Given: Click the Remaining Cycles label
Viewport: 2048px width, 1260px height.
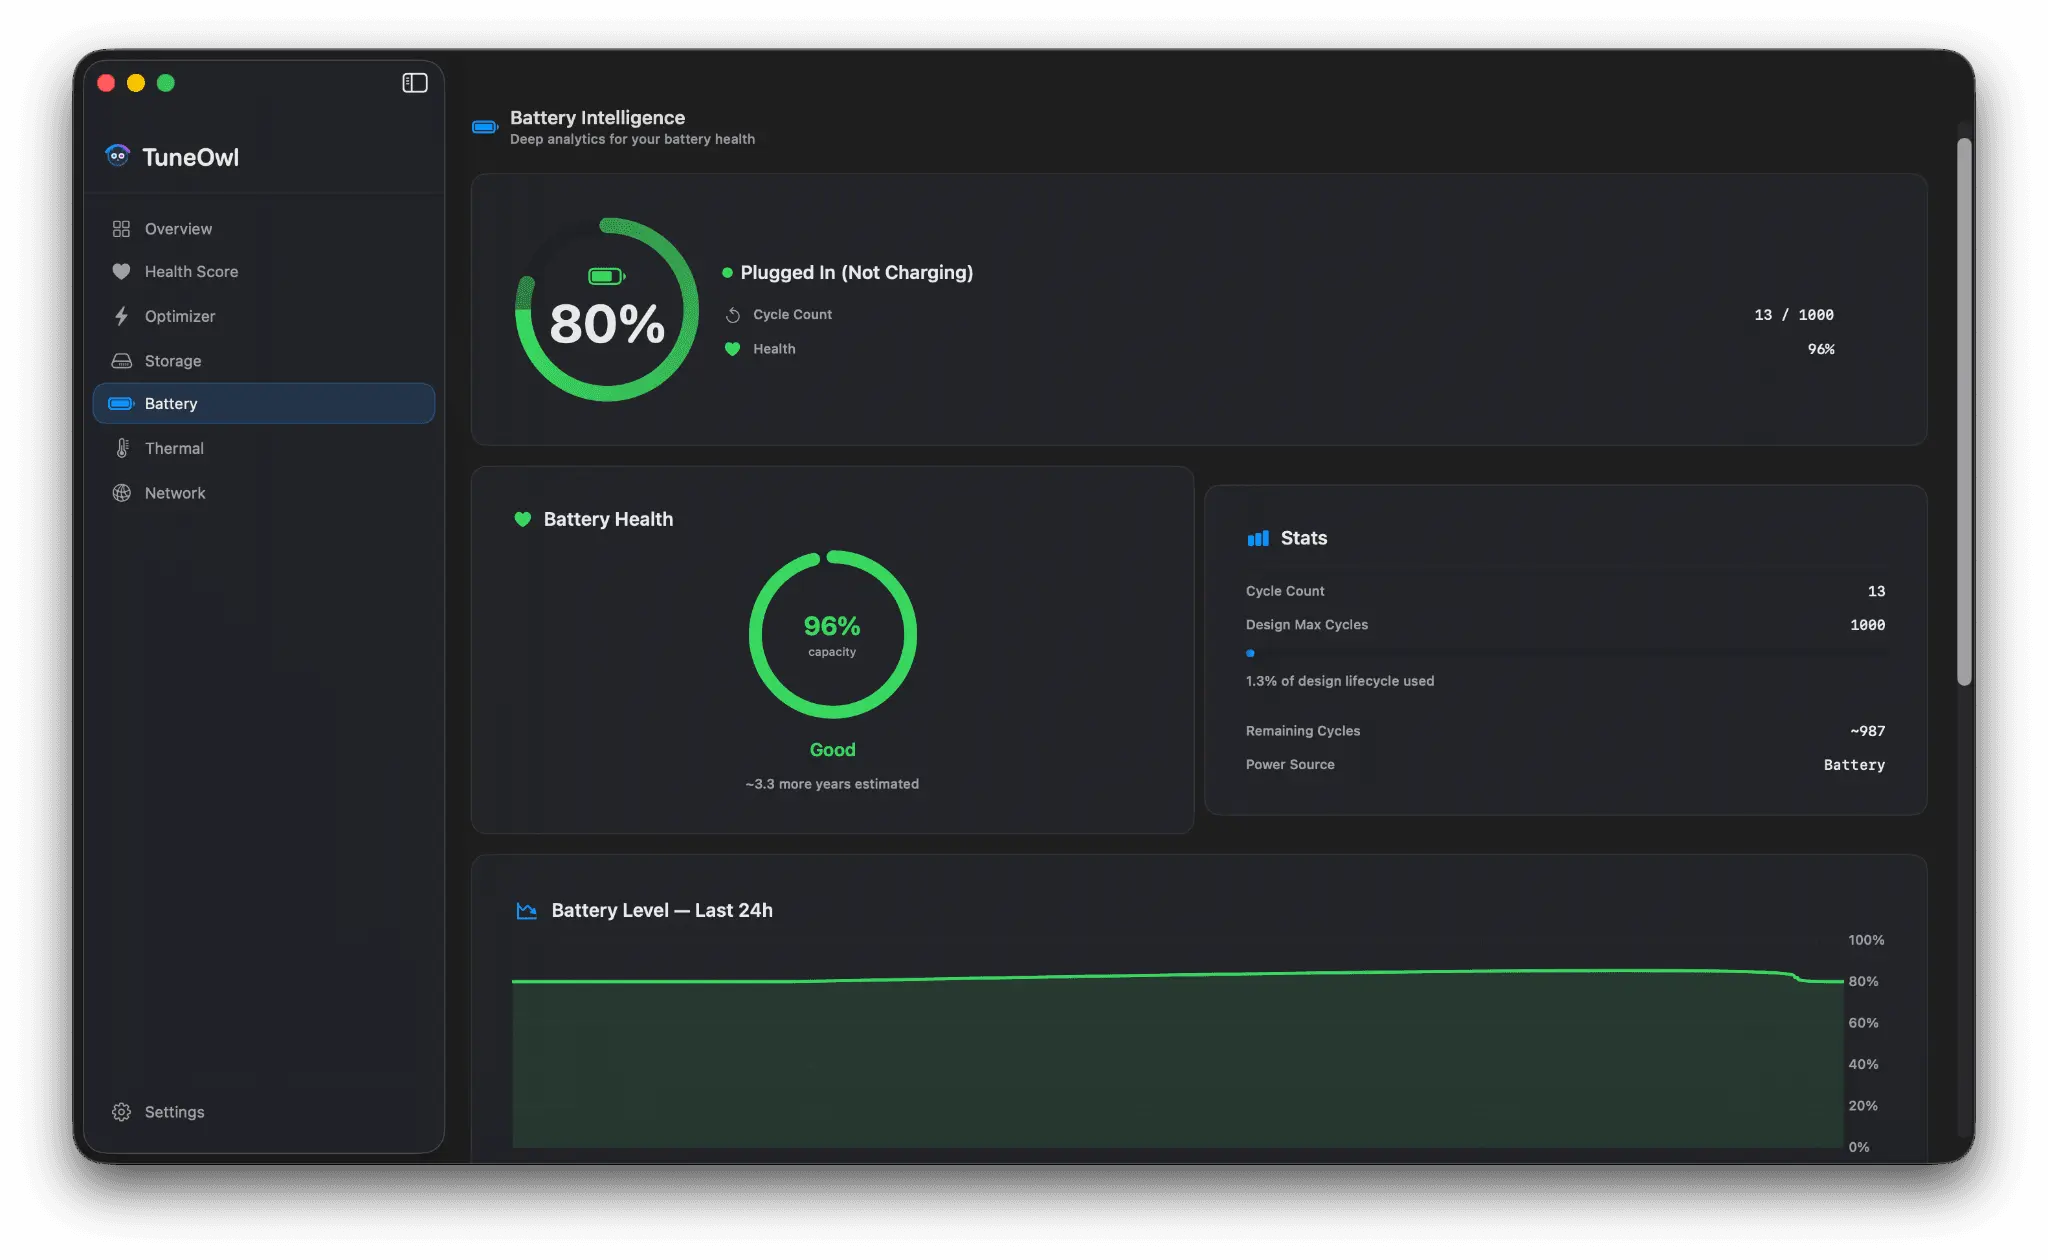Looking at the screenshot, I should (1303, 731).
